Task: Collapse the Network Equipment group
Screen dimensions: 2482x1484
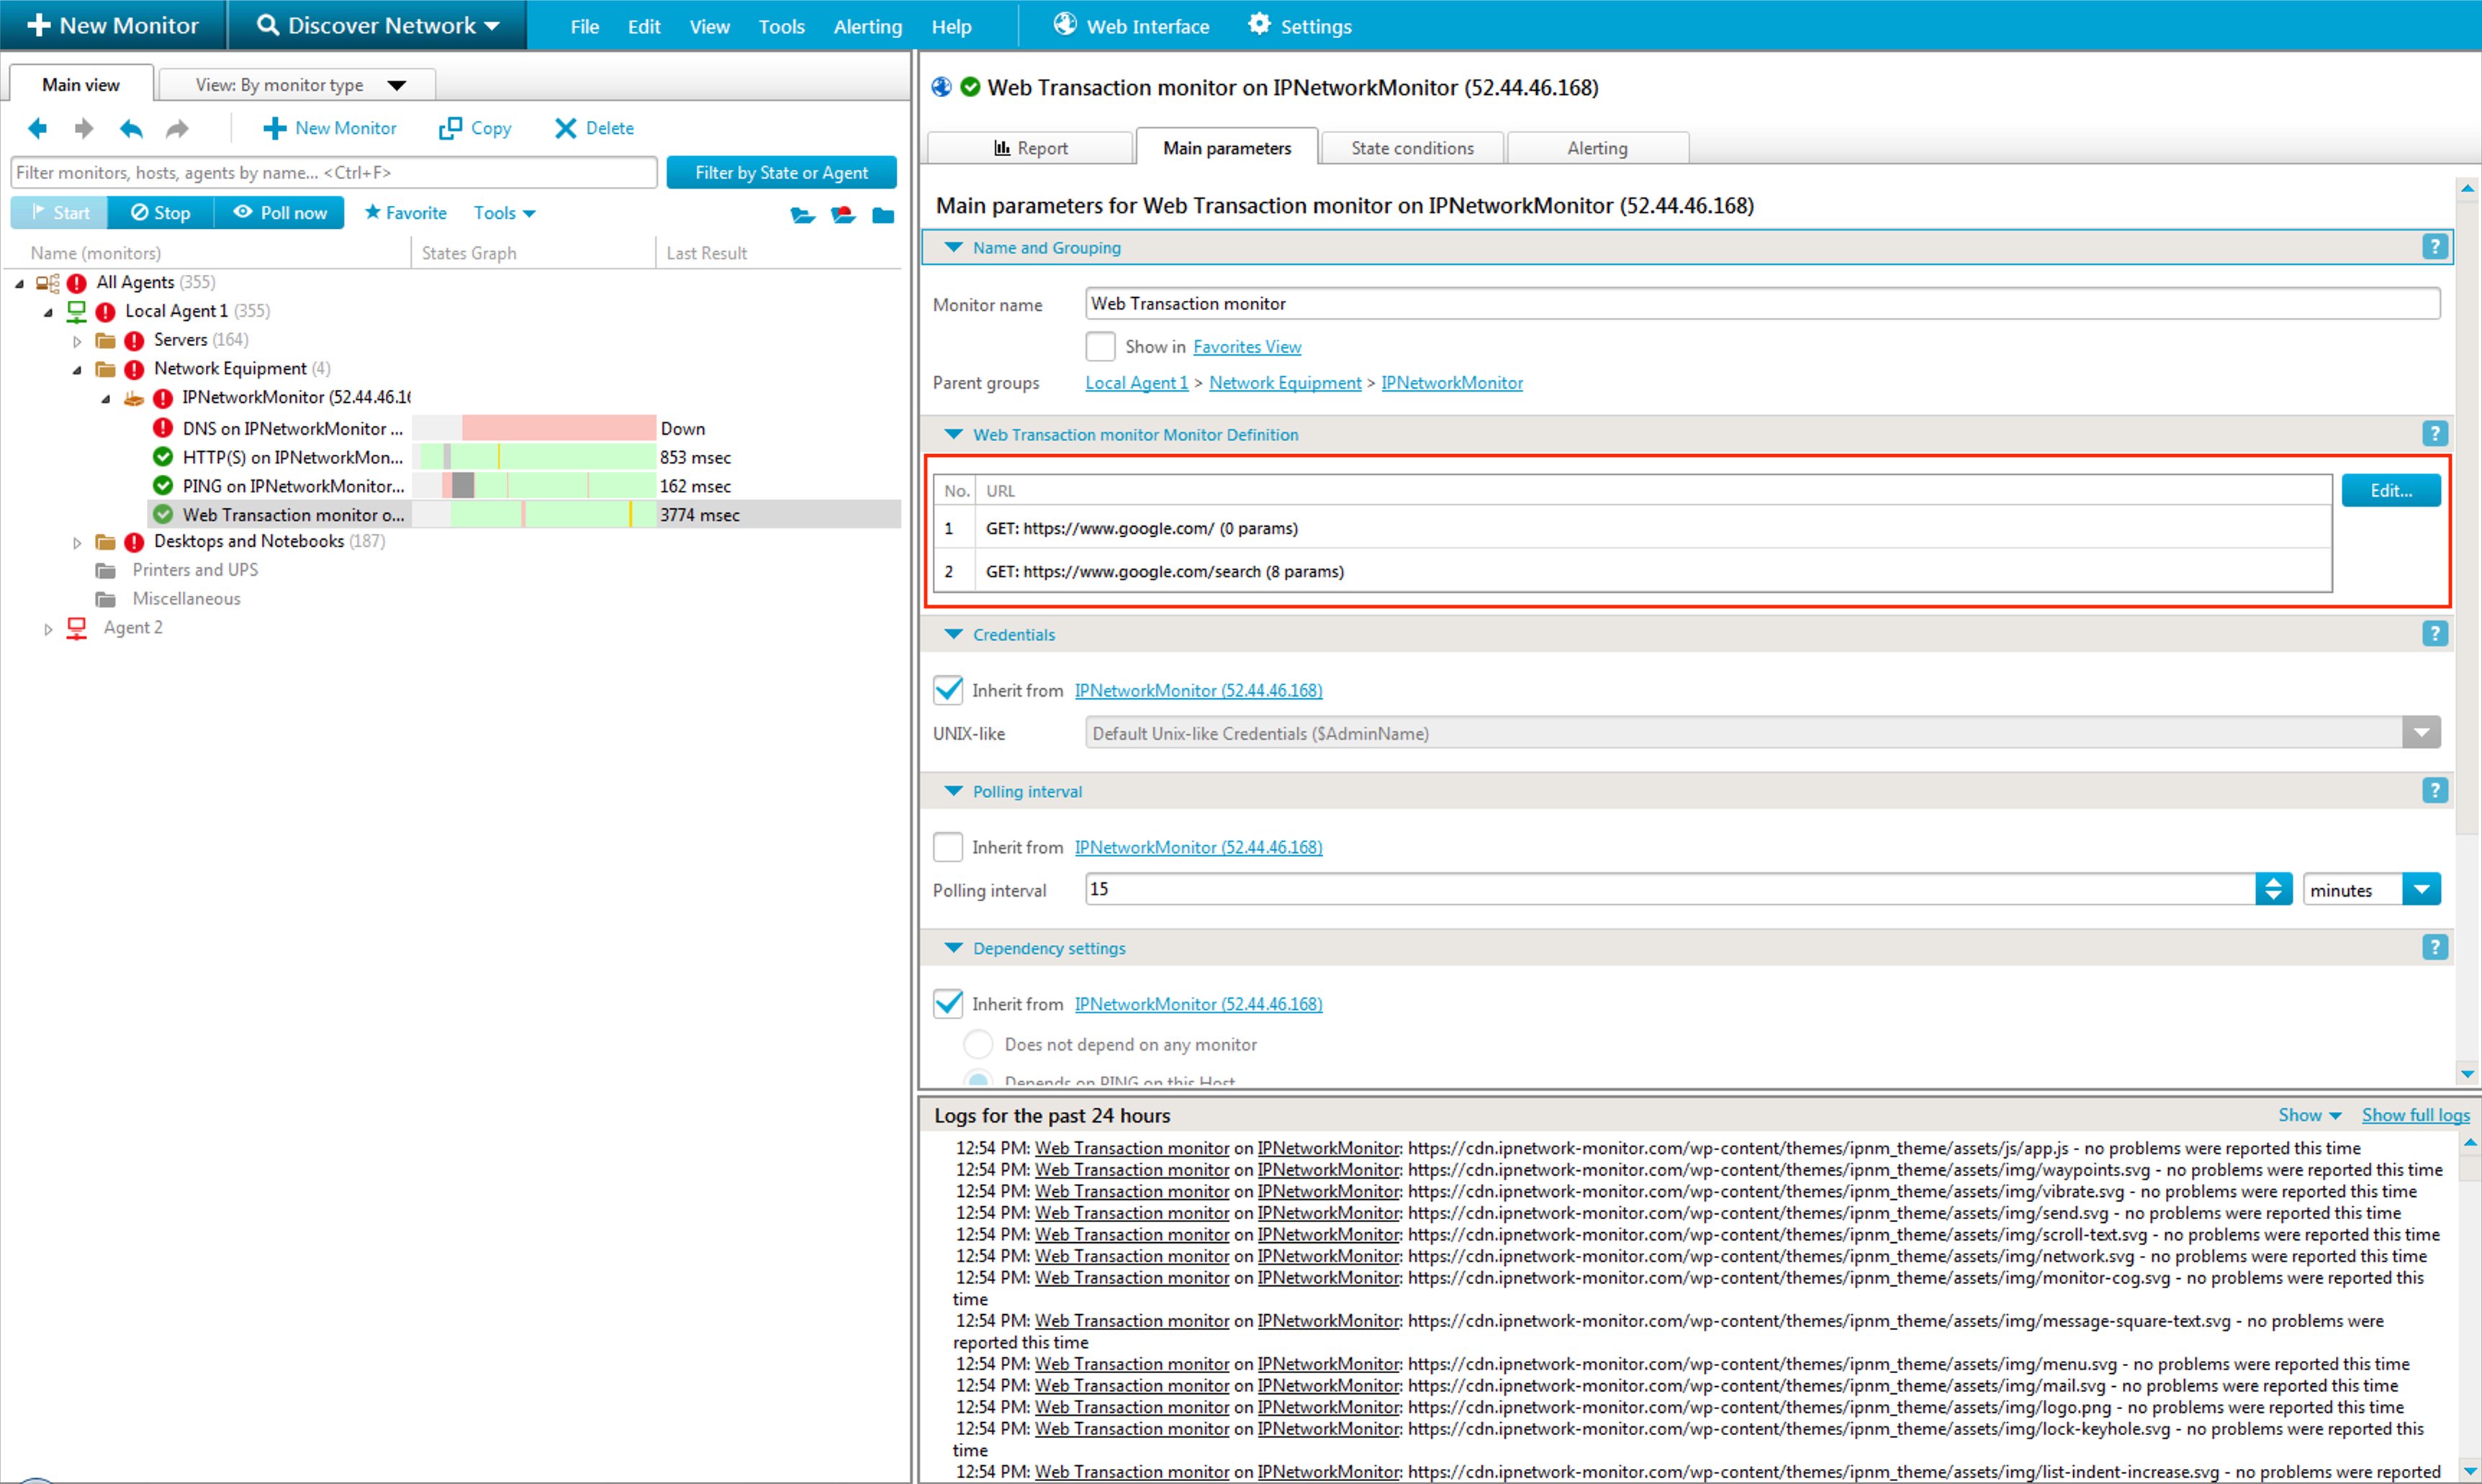Action: point(77,370)
